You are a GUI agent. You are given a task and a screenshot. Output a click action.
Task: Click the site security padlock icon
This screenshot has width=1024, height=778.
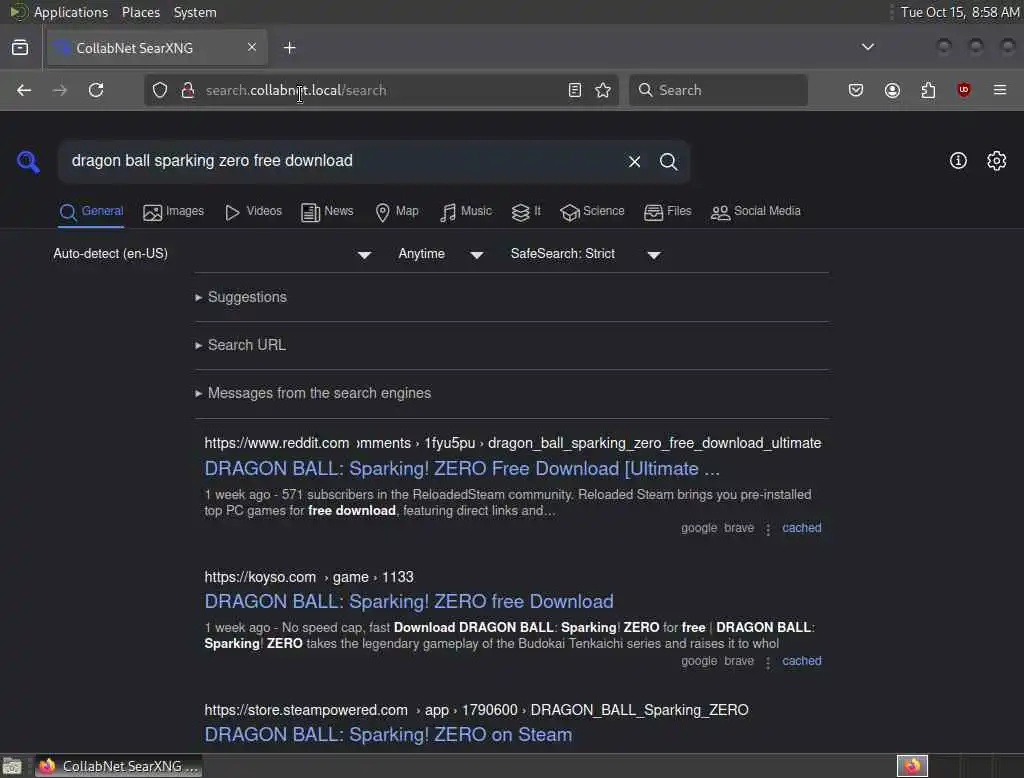tap(188, 90)
